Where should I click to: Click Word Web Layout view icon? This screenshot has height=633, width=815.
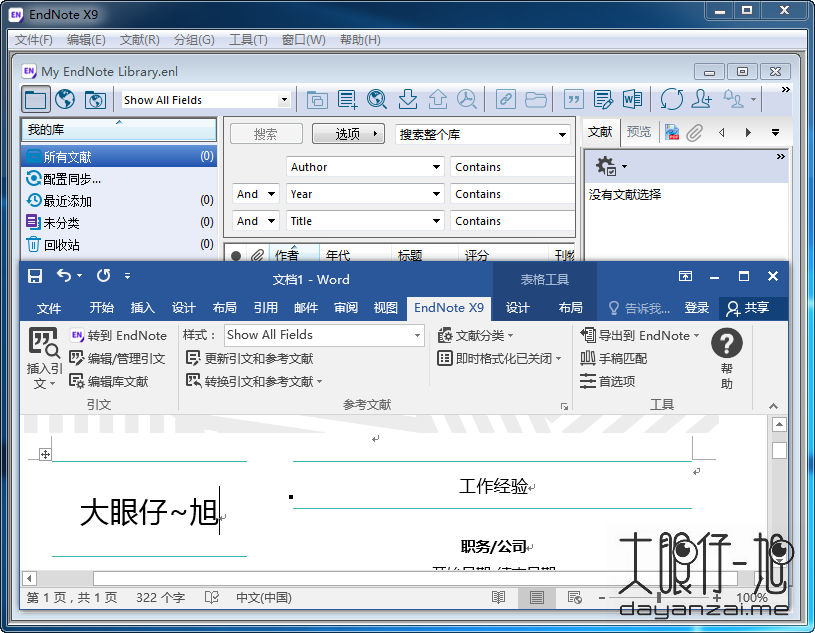tap(574, 598)
